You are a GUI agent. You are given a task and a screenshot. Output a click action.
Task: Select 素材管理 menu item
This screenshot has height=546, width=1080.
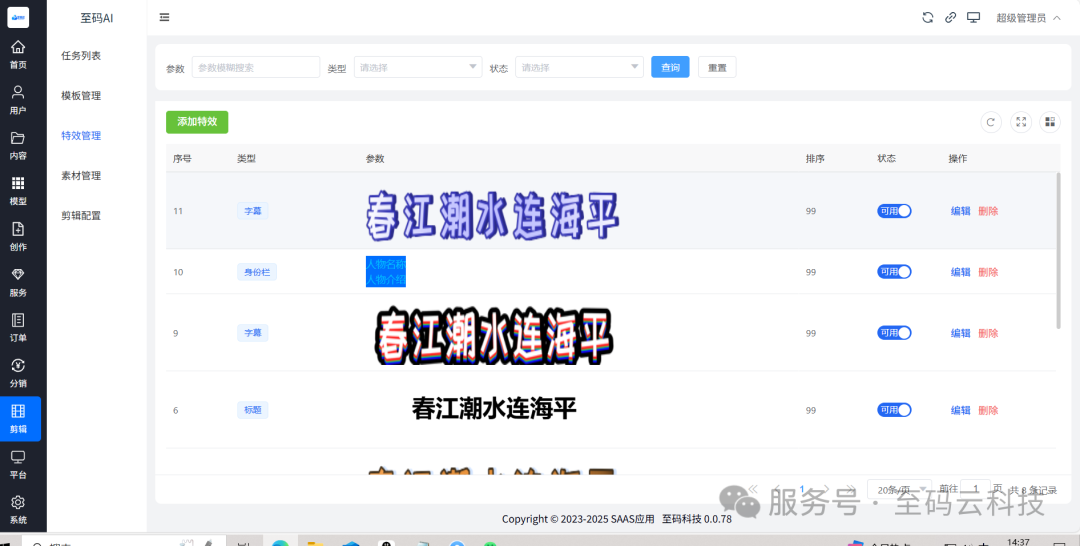tap(81, 176)
